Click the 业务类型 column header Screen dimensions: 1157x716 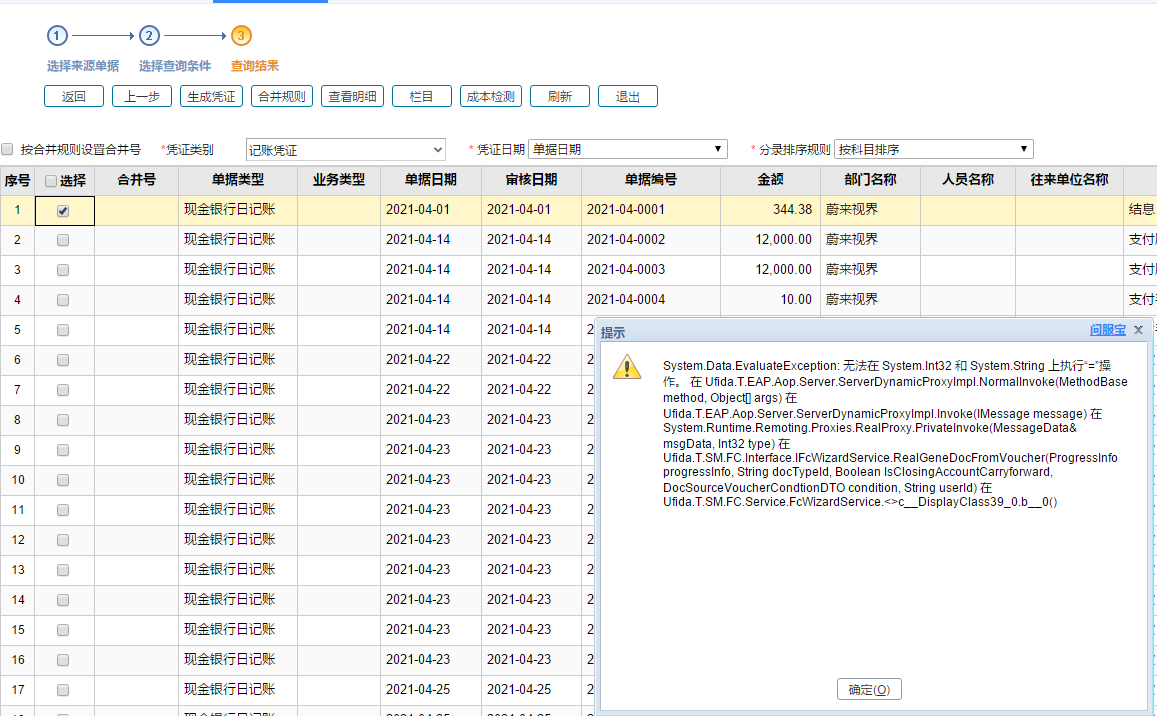339,180
